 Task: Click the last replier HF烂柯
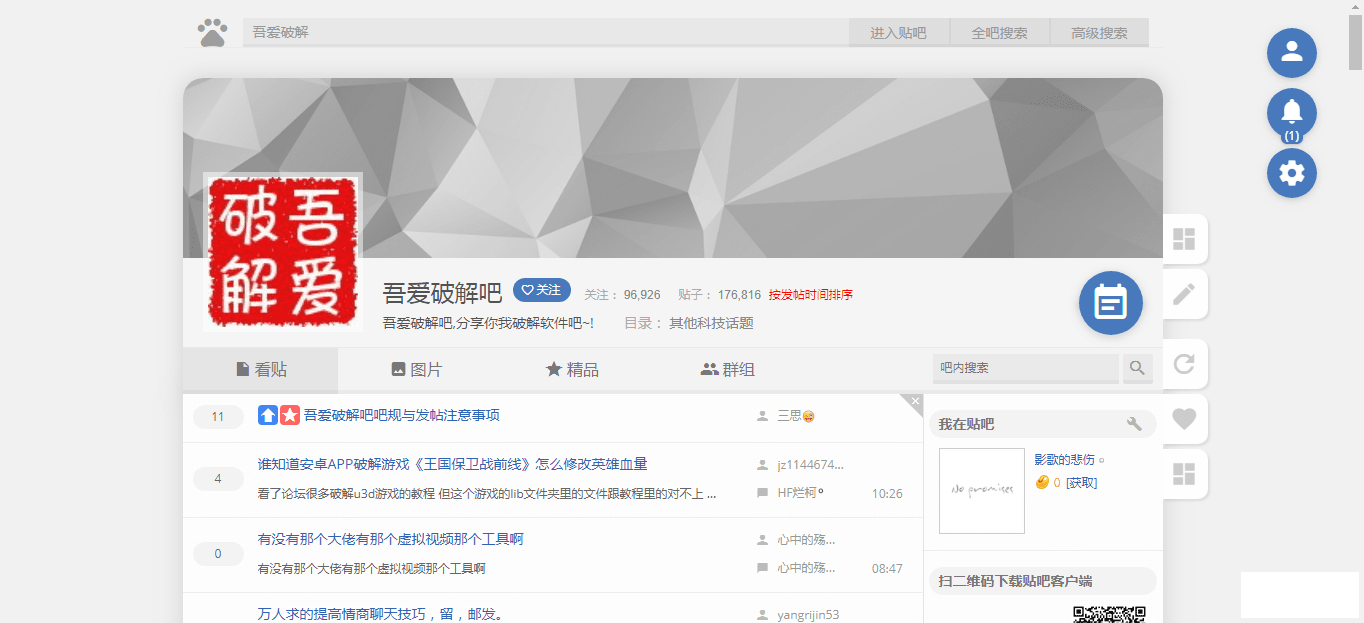[801, 493]
